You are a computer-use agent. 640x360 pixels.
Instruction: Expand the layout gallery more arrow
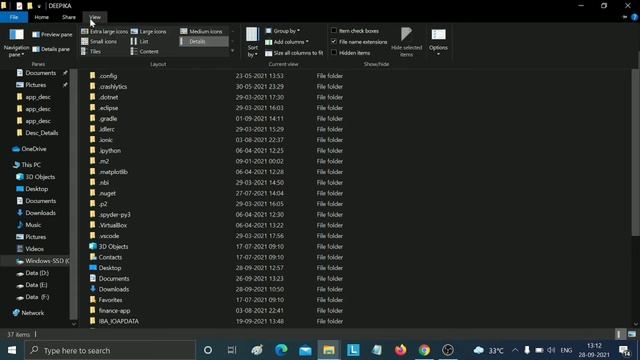pyautogui.click(x=233, y=51)
